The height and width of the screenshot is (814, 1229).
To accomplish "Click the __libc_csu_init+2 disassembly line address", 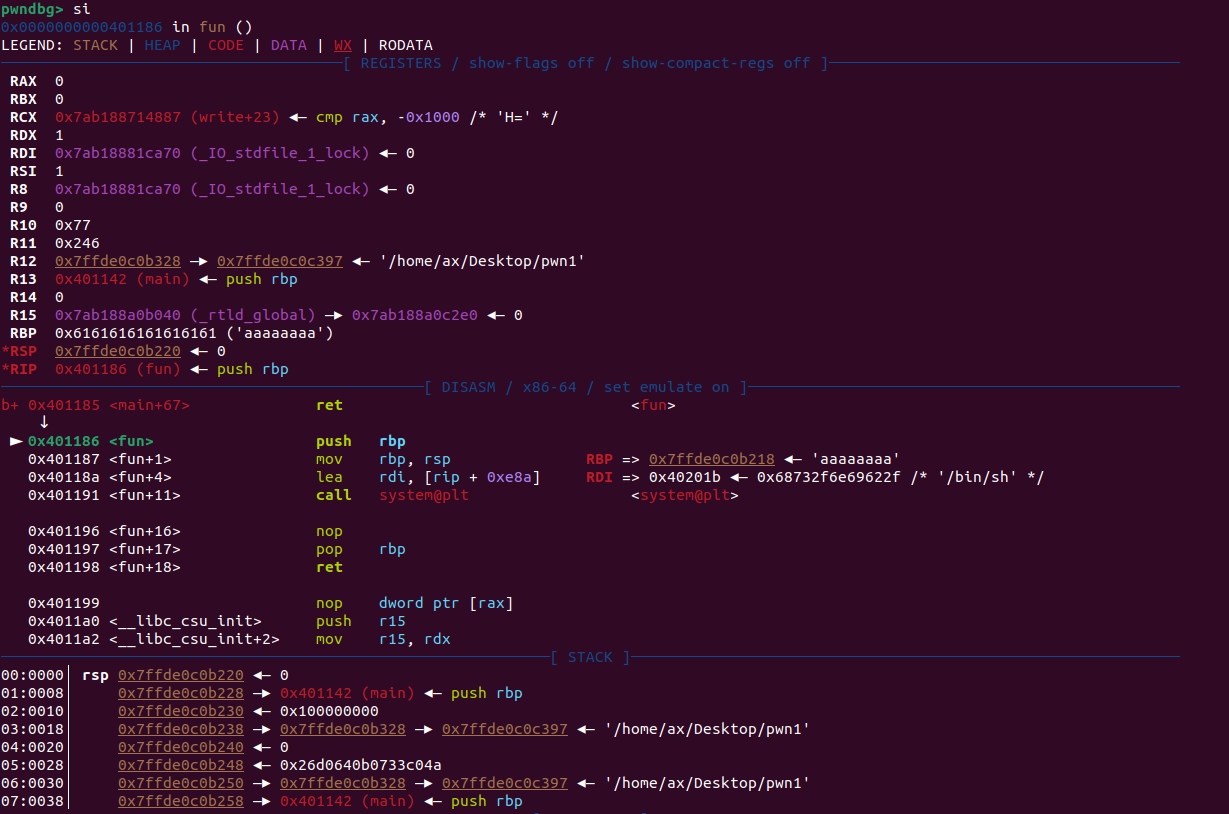I will coord(64,639).
